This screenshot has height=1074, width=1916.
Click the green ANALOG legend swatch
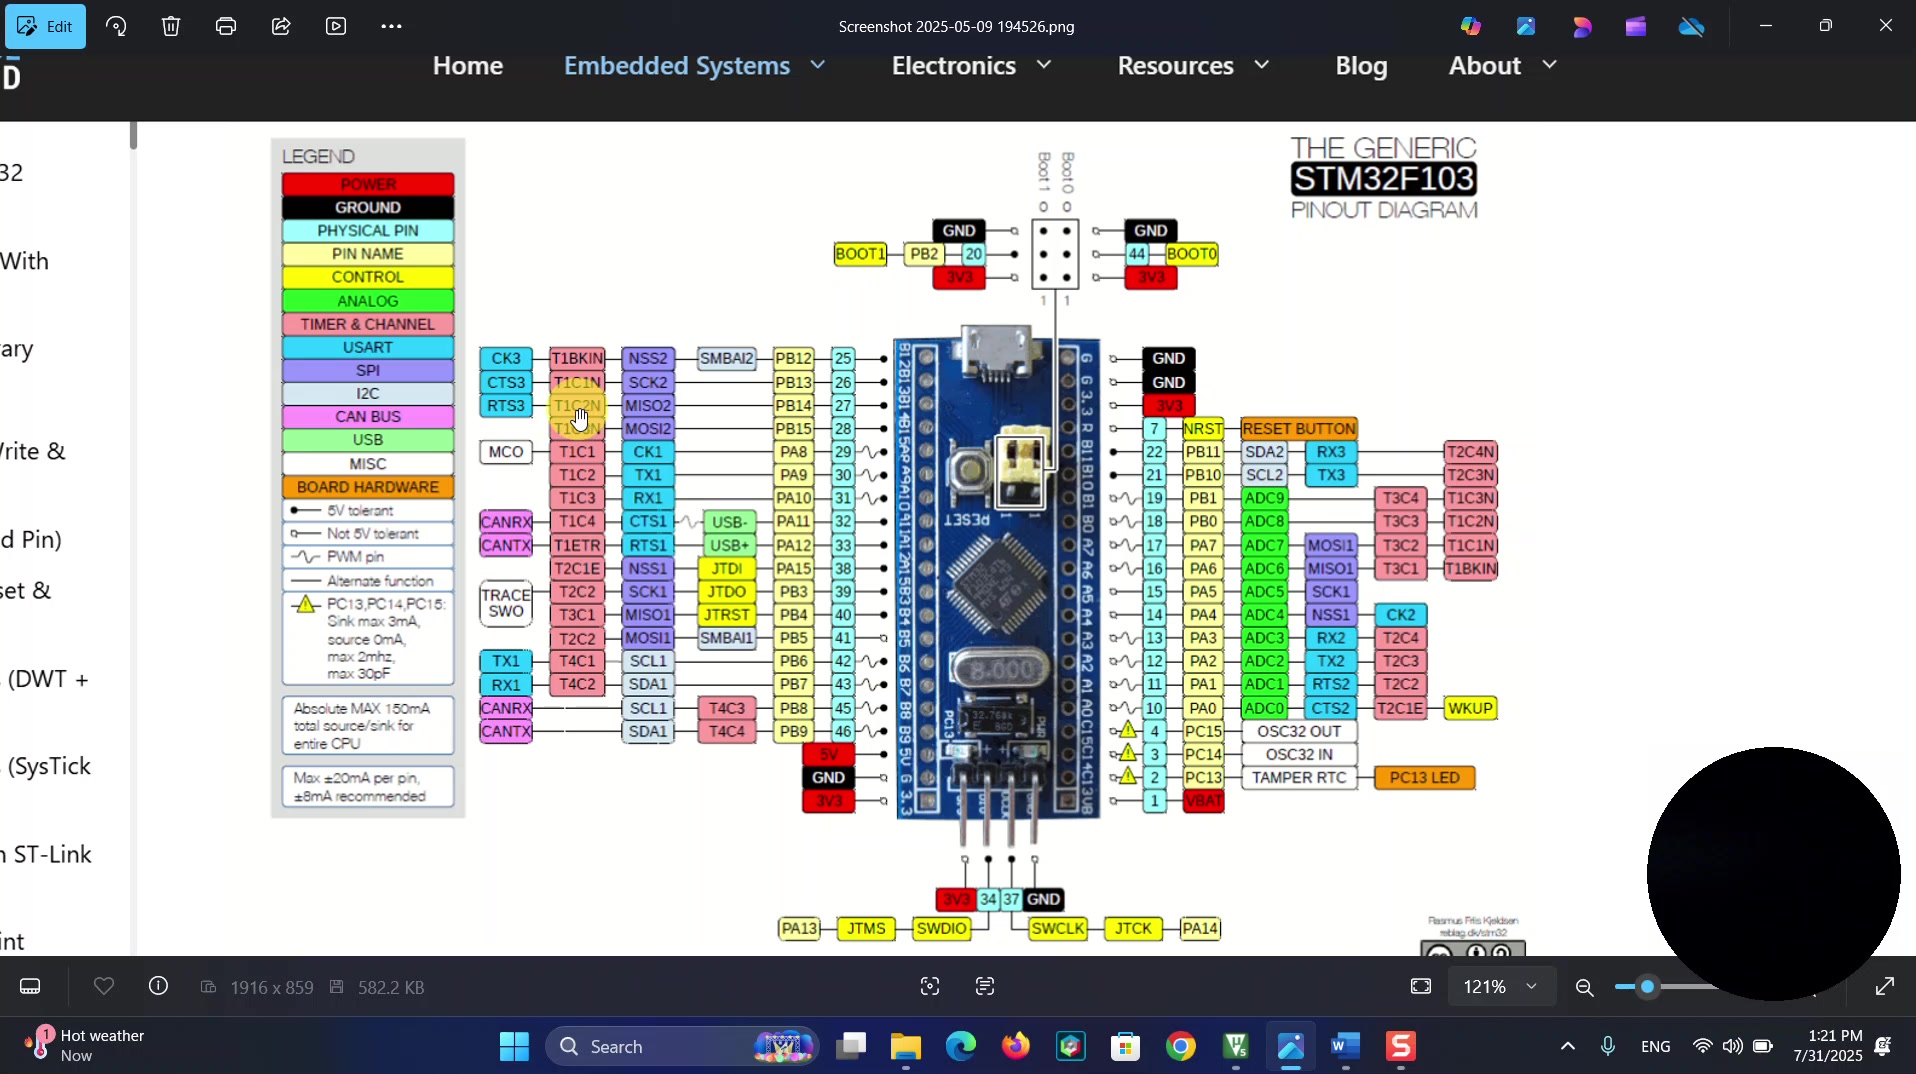(368, 301)
